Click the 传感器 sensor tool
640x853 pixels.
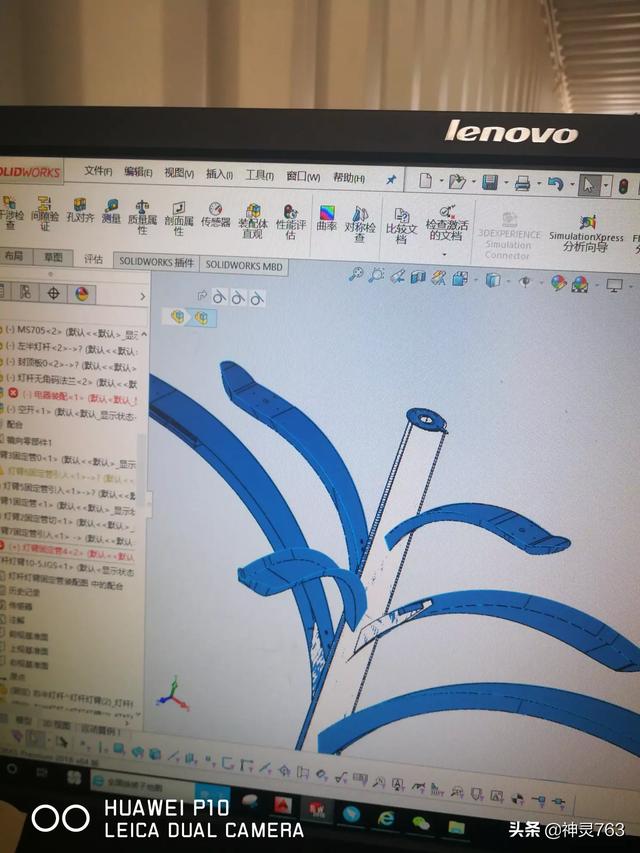pyautogui.click(x=216, y=215)
